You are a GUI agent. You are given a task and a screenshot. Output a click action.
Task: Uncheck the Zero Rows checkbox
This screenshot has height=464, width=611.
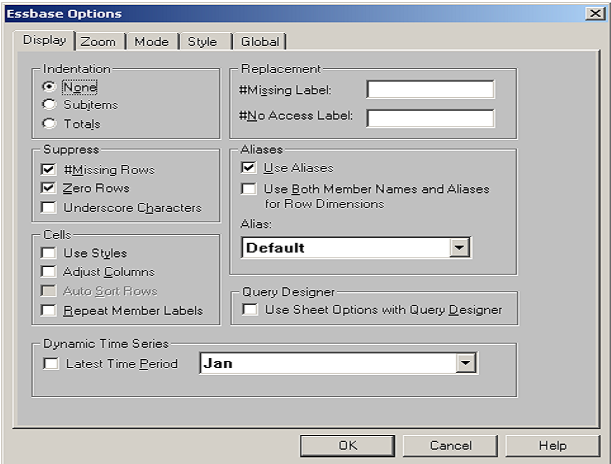pyautogui.click(x=48, y=188)
